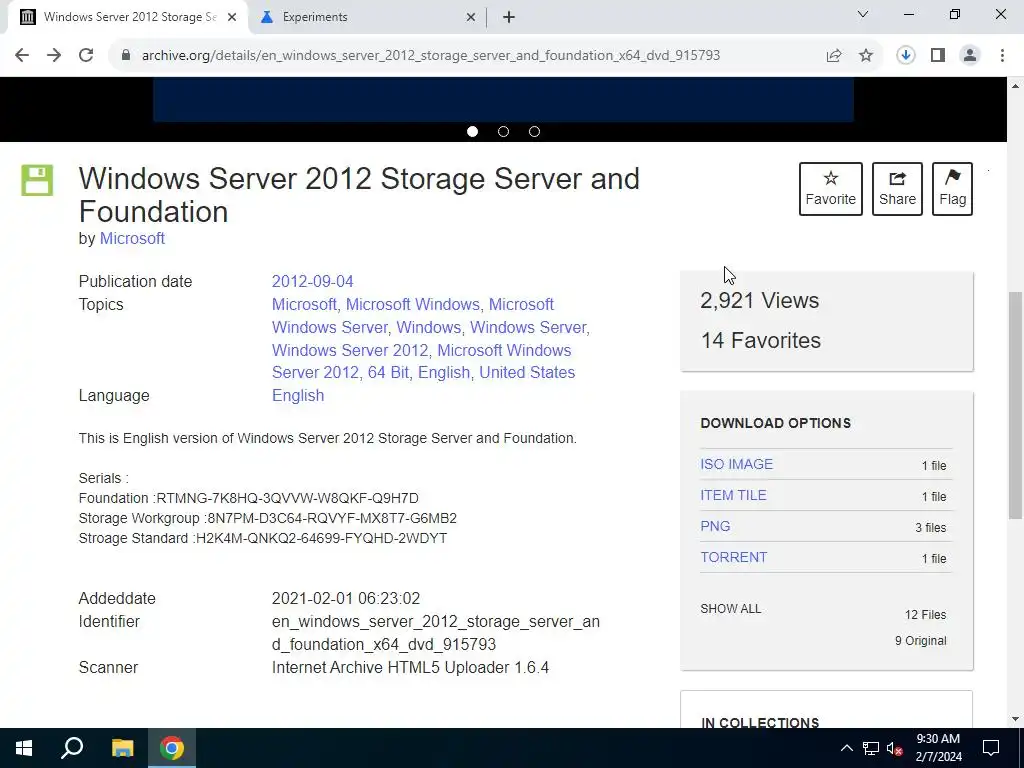Open the Windows Start menu
This screenshot has width=1024, height=768.
[x=24, y=748]
